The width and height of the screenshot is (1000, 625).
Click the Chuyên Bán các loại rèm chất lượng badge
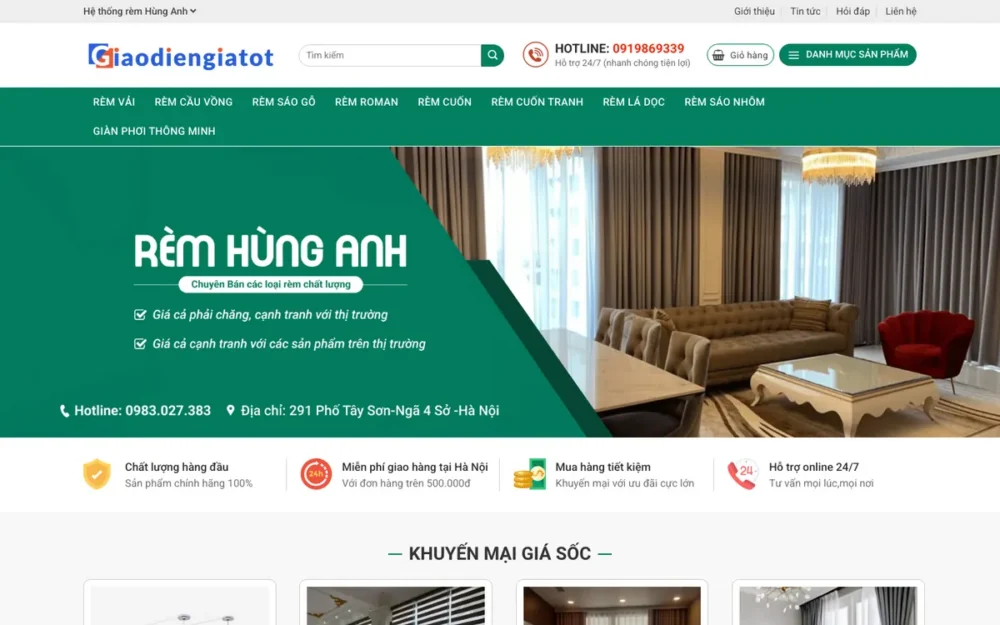pos(270,284)
